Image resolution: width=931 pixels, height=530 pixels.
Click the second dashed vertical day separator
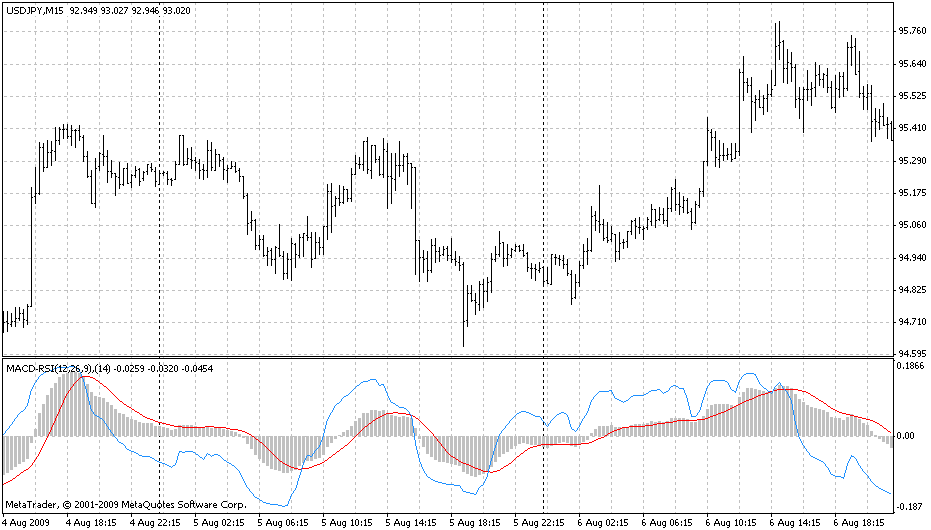(543, 180)
